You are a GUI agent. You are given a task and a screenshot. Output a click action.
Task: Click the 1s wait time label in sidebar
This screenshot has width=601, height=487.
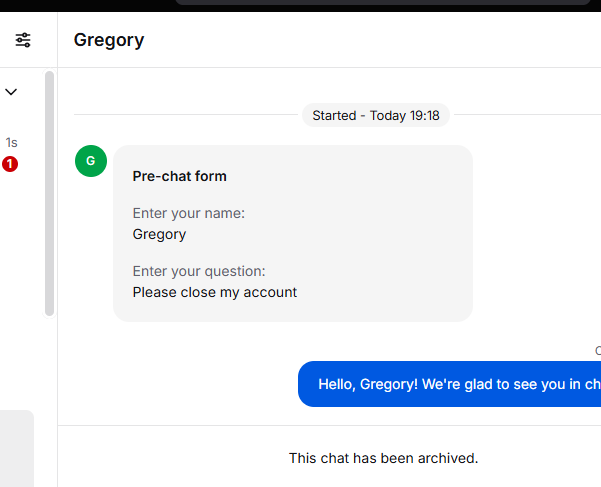point(11,143)
